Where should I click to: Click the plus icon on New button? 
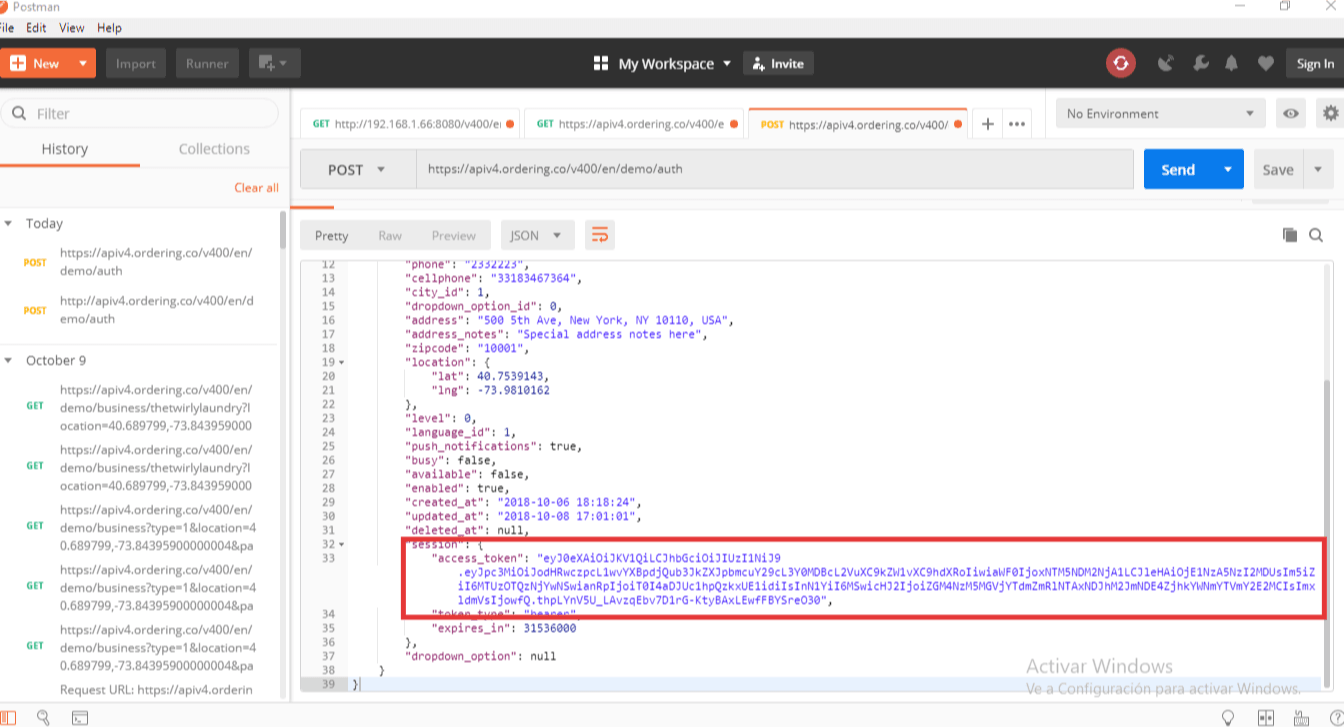[18, 63]
